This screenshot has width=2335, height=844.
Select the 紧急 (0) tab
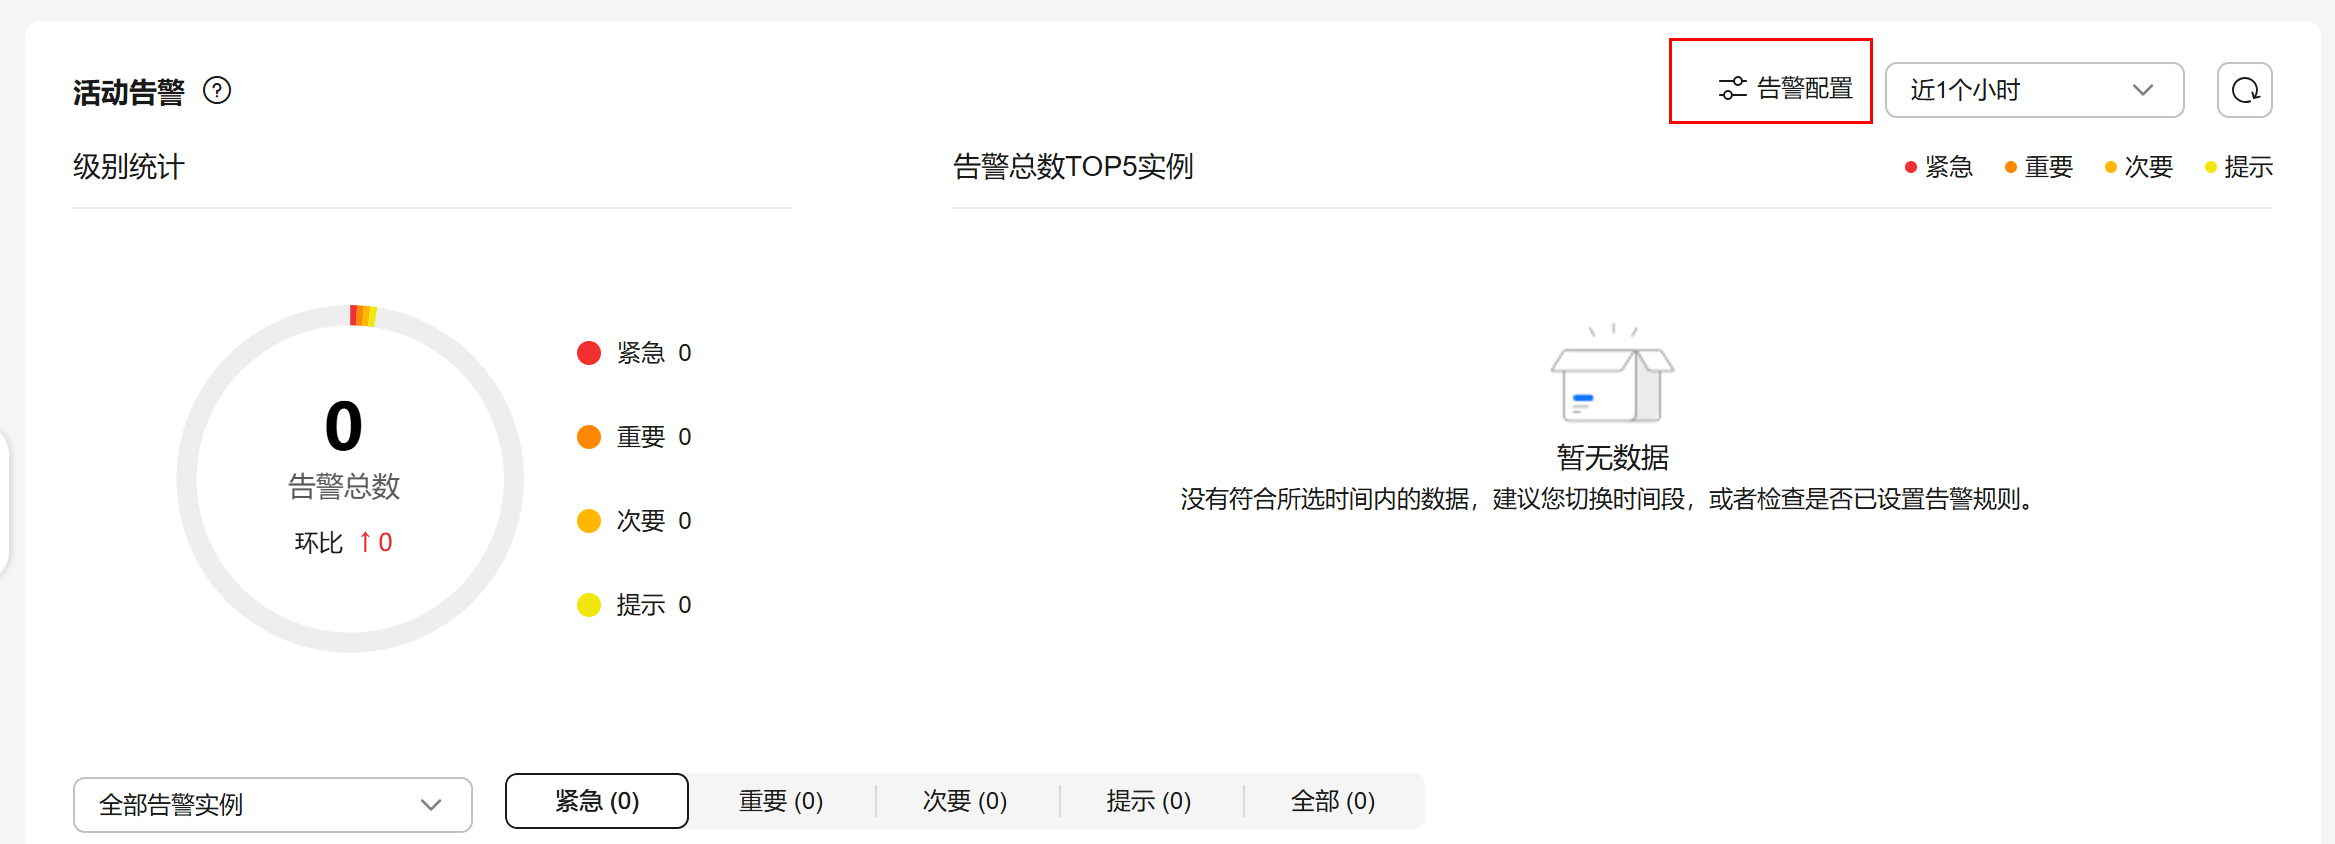coord(597,801)
